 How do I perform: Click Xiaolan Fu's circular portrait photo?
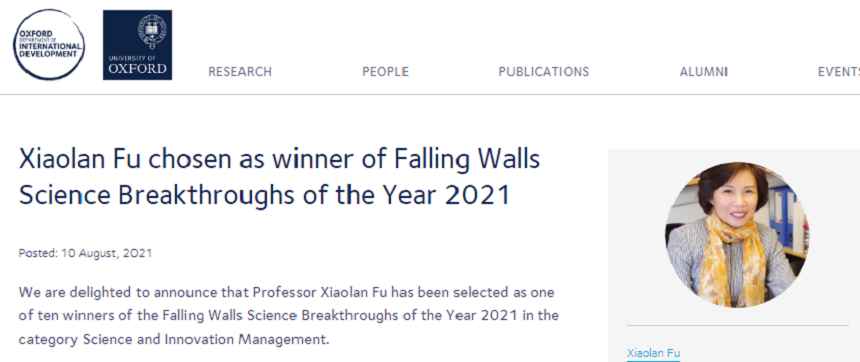[737, 234]
